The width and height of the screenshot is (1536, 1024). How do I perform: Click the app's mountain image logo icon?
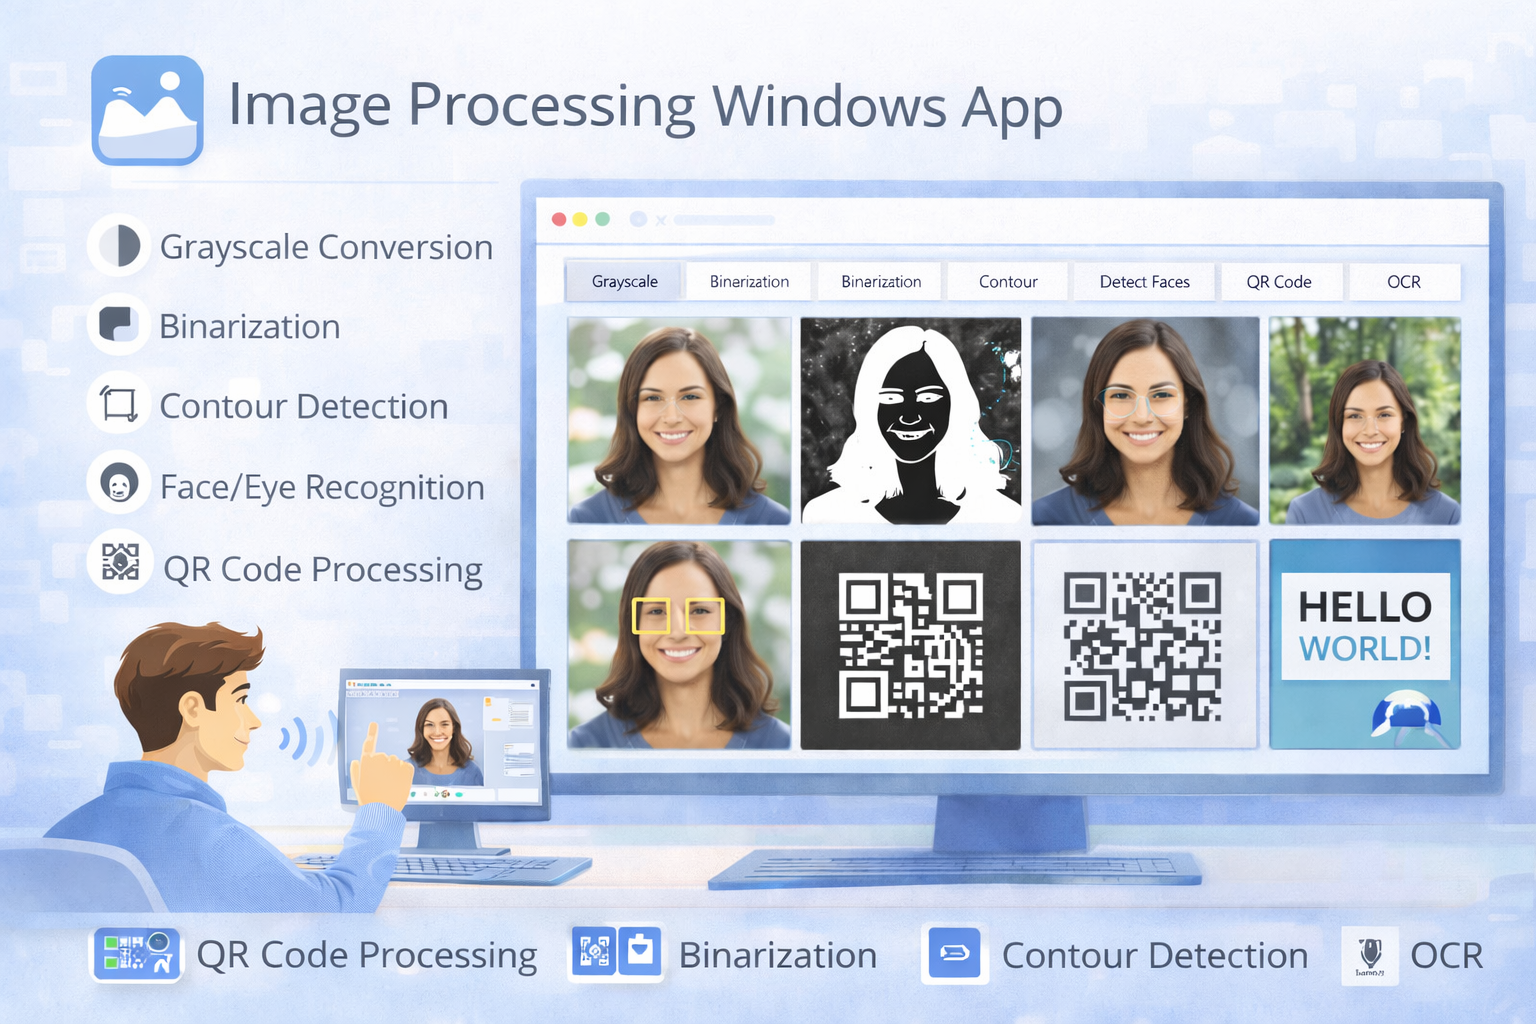tap(146, 109)
